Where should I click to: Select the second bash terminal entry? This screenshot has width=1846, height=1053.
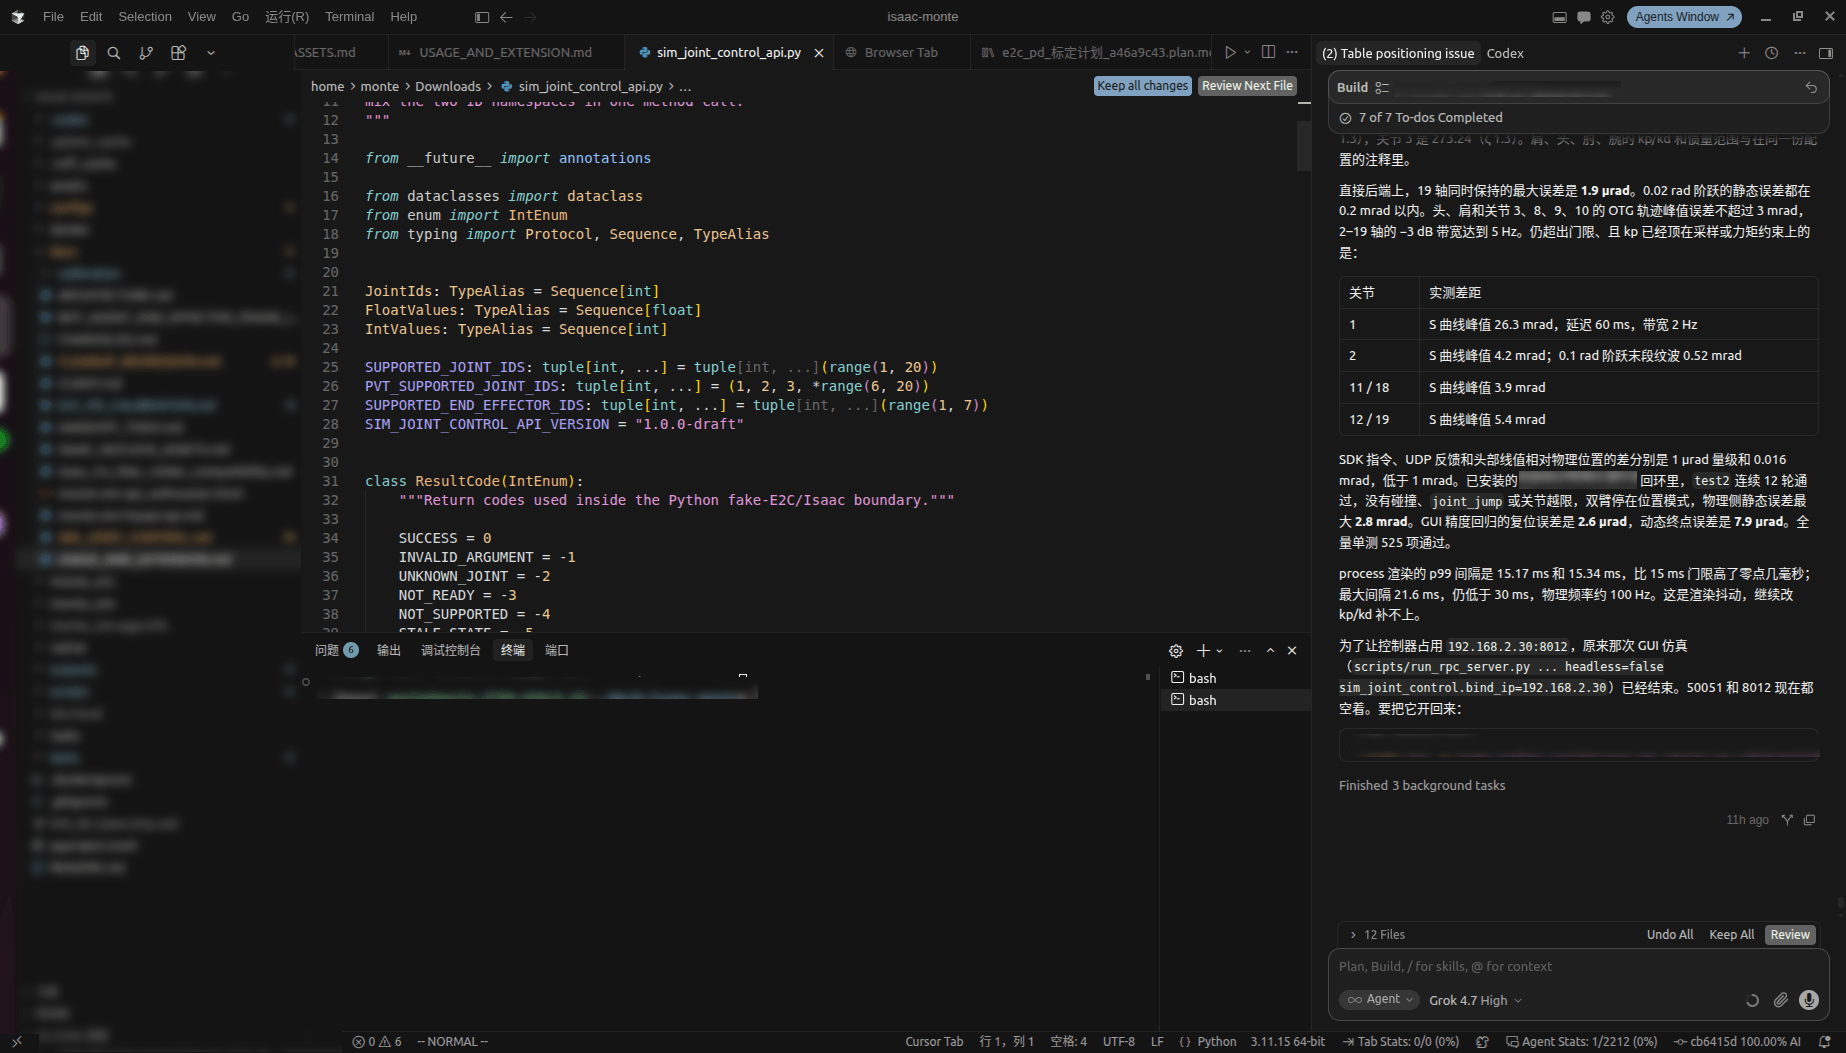point(1236,700)
